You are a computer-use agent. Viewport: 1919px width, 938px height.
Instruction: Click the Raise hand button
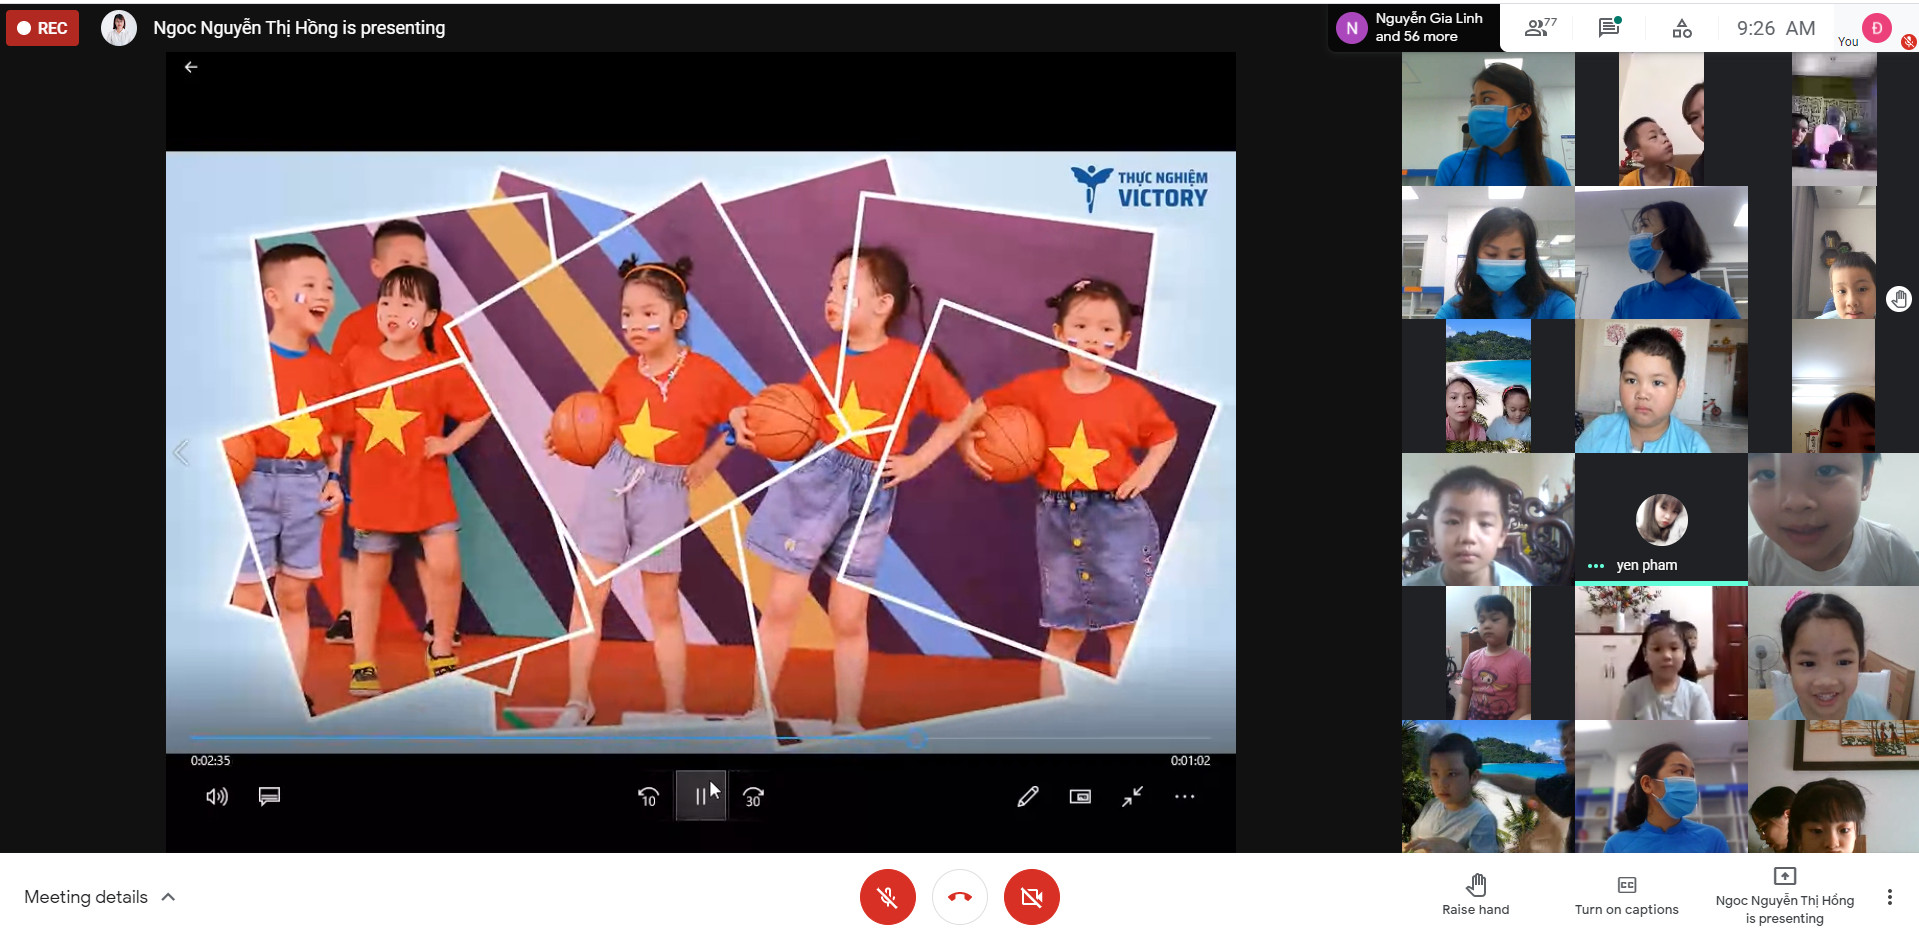1475,895
